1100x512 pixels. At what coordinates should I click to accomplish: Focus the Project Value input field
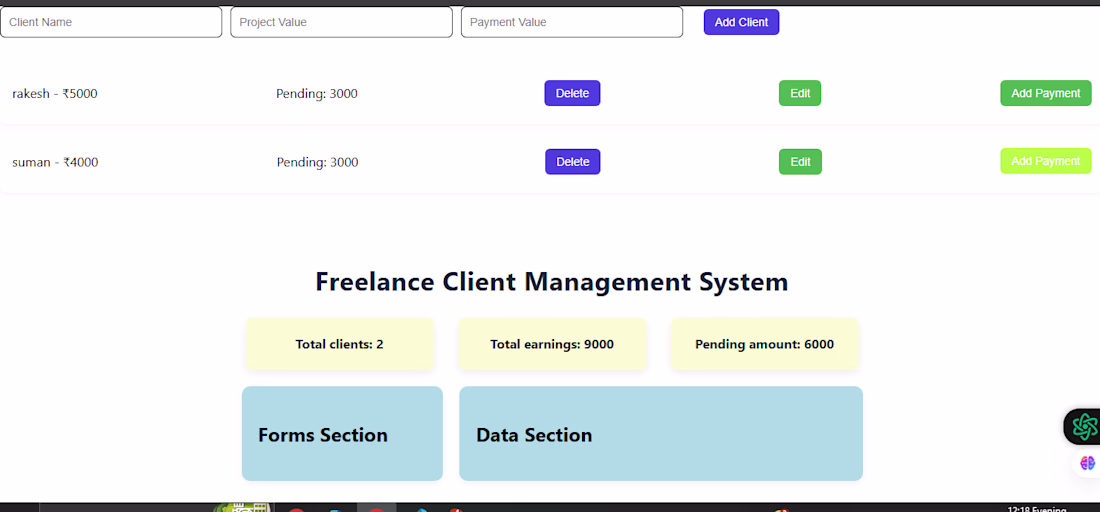(341, 22)
